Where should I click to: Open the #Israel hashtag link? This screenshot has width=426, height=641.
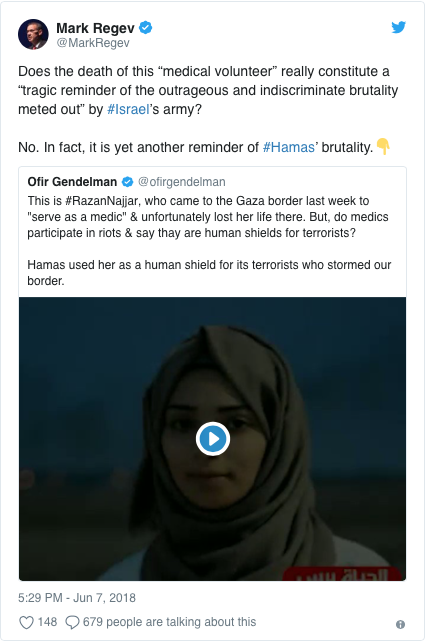[x=128, y=109]
